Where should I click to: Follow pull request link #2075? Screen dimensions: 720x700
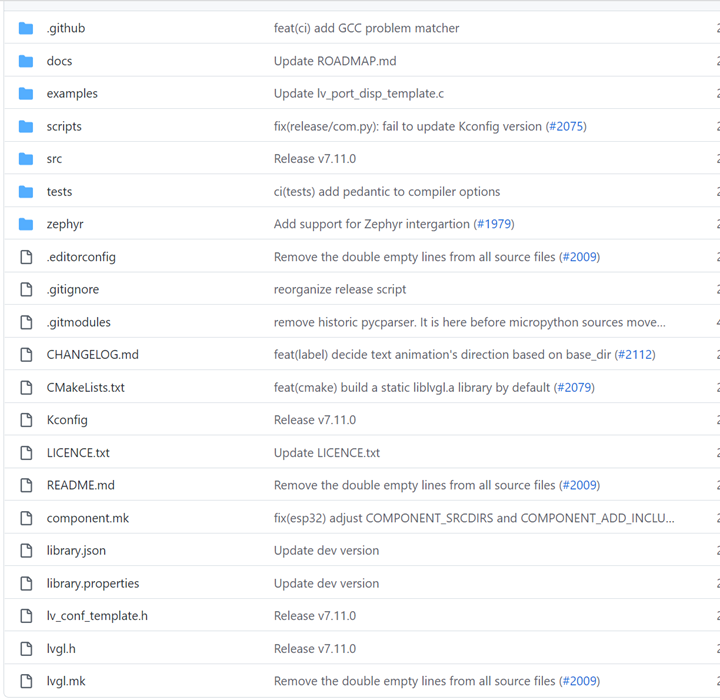566,126
